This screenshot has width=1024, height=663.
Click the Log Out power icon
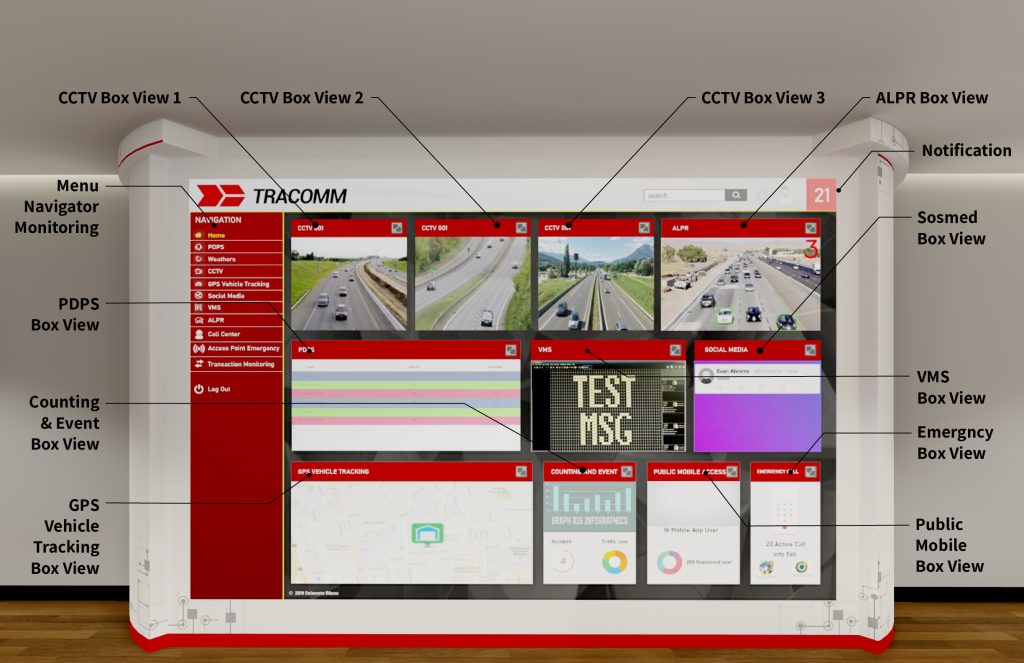(x=199, y=389)
